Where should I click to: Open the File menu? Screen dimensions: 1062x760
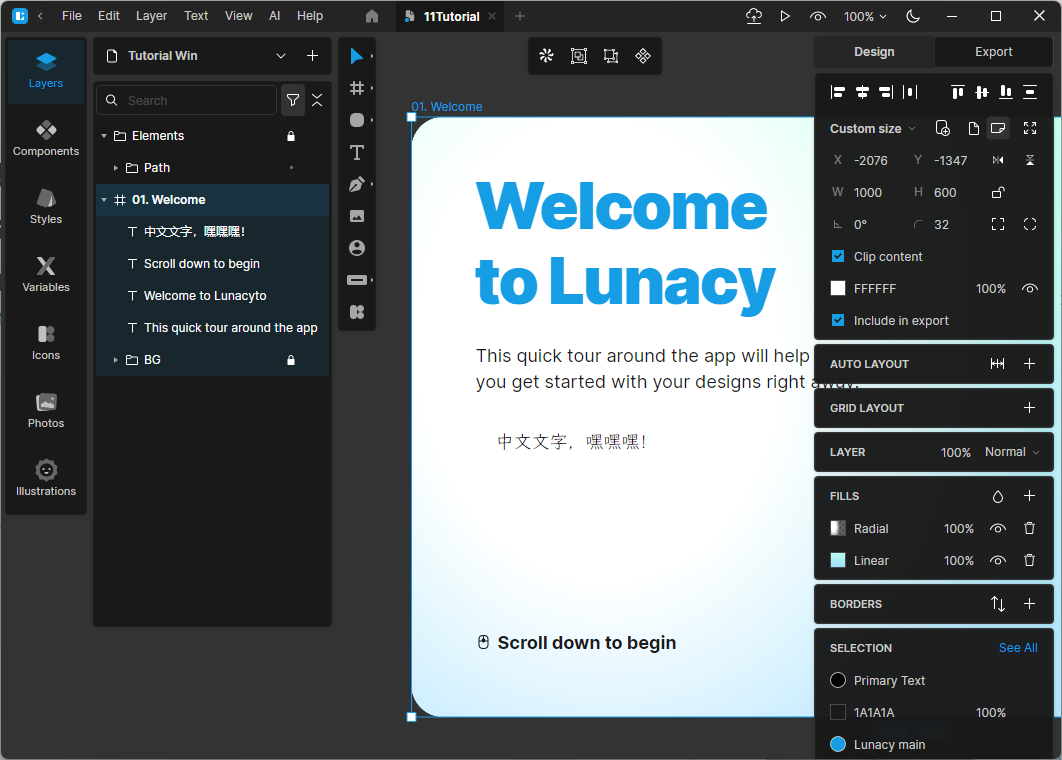click(x=71, y=16)
